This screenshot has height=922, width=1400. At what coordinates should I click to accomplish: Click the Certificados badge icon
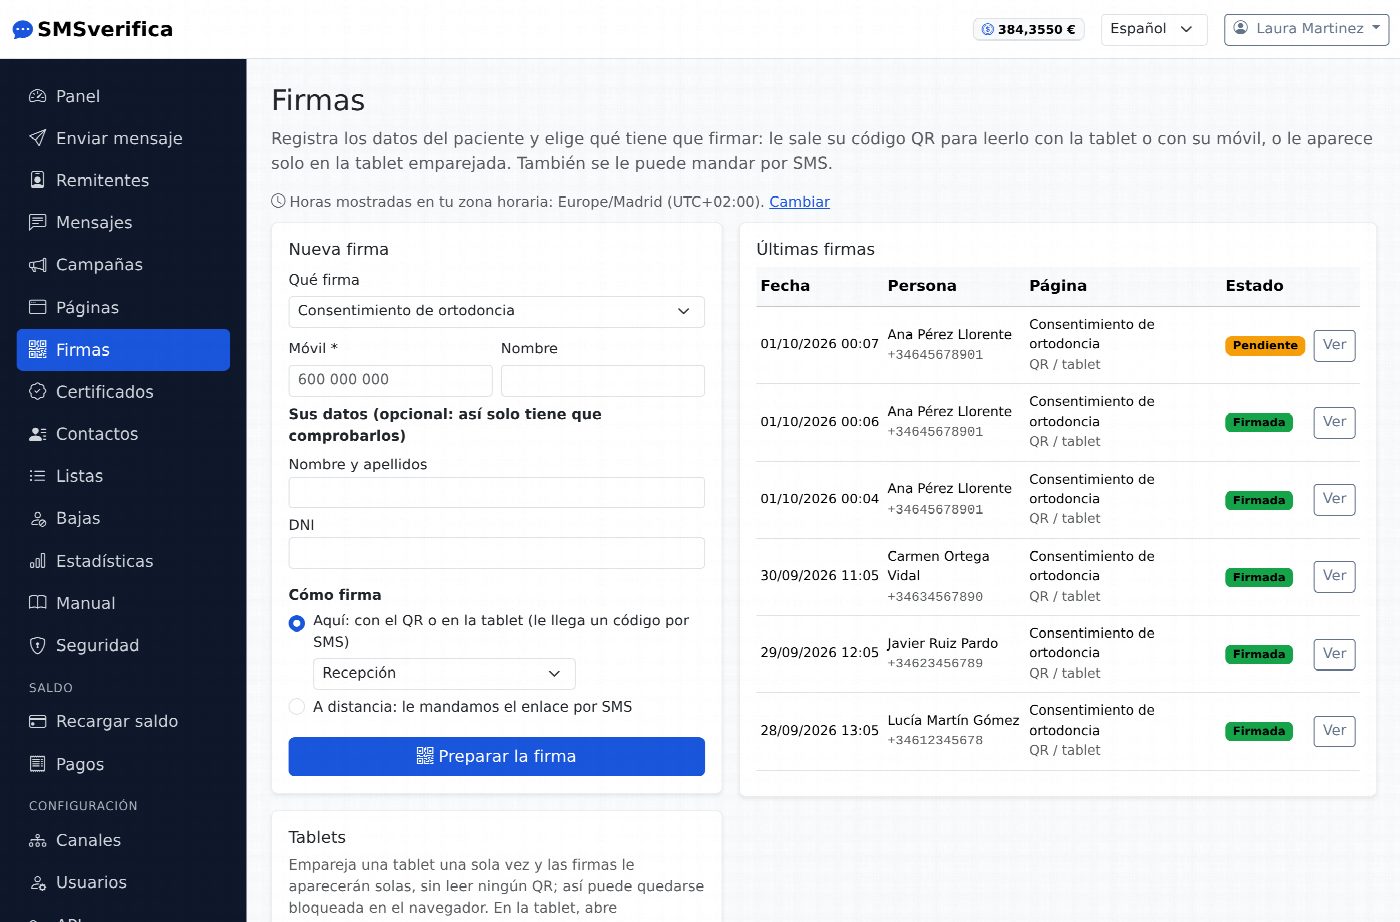(38, 392)
